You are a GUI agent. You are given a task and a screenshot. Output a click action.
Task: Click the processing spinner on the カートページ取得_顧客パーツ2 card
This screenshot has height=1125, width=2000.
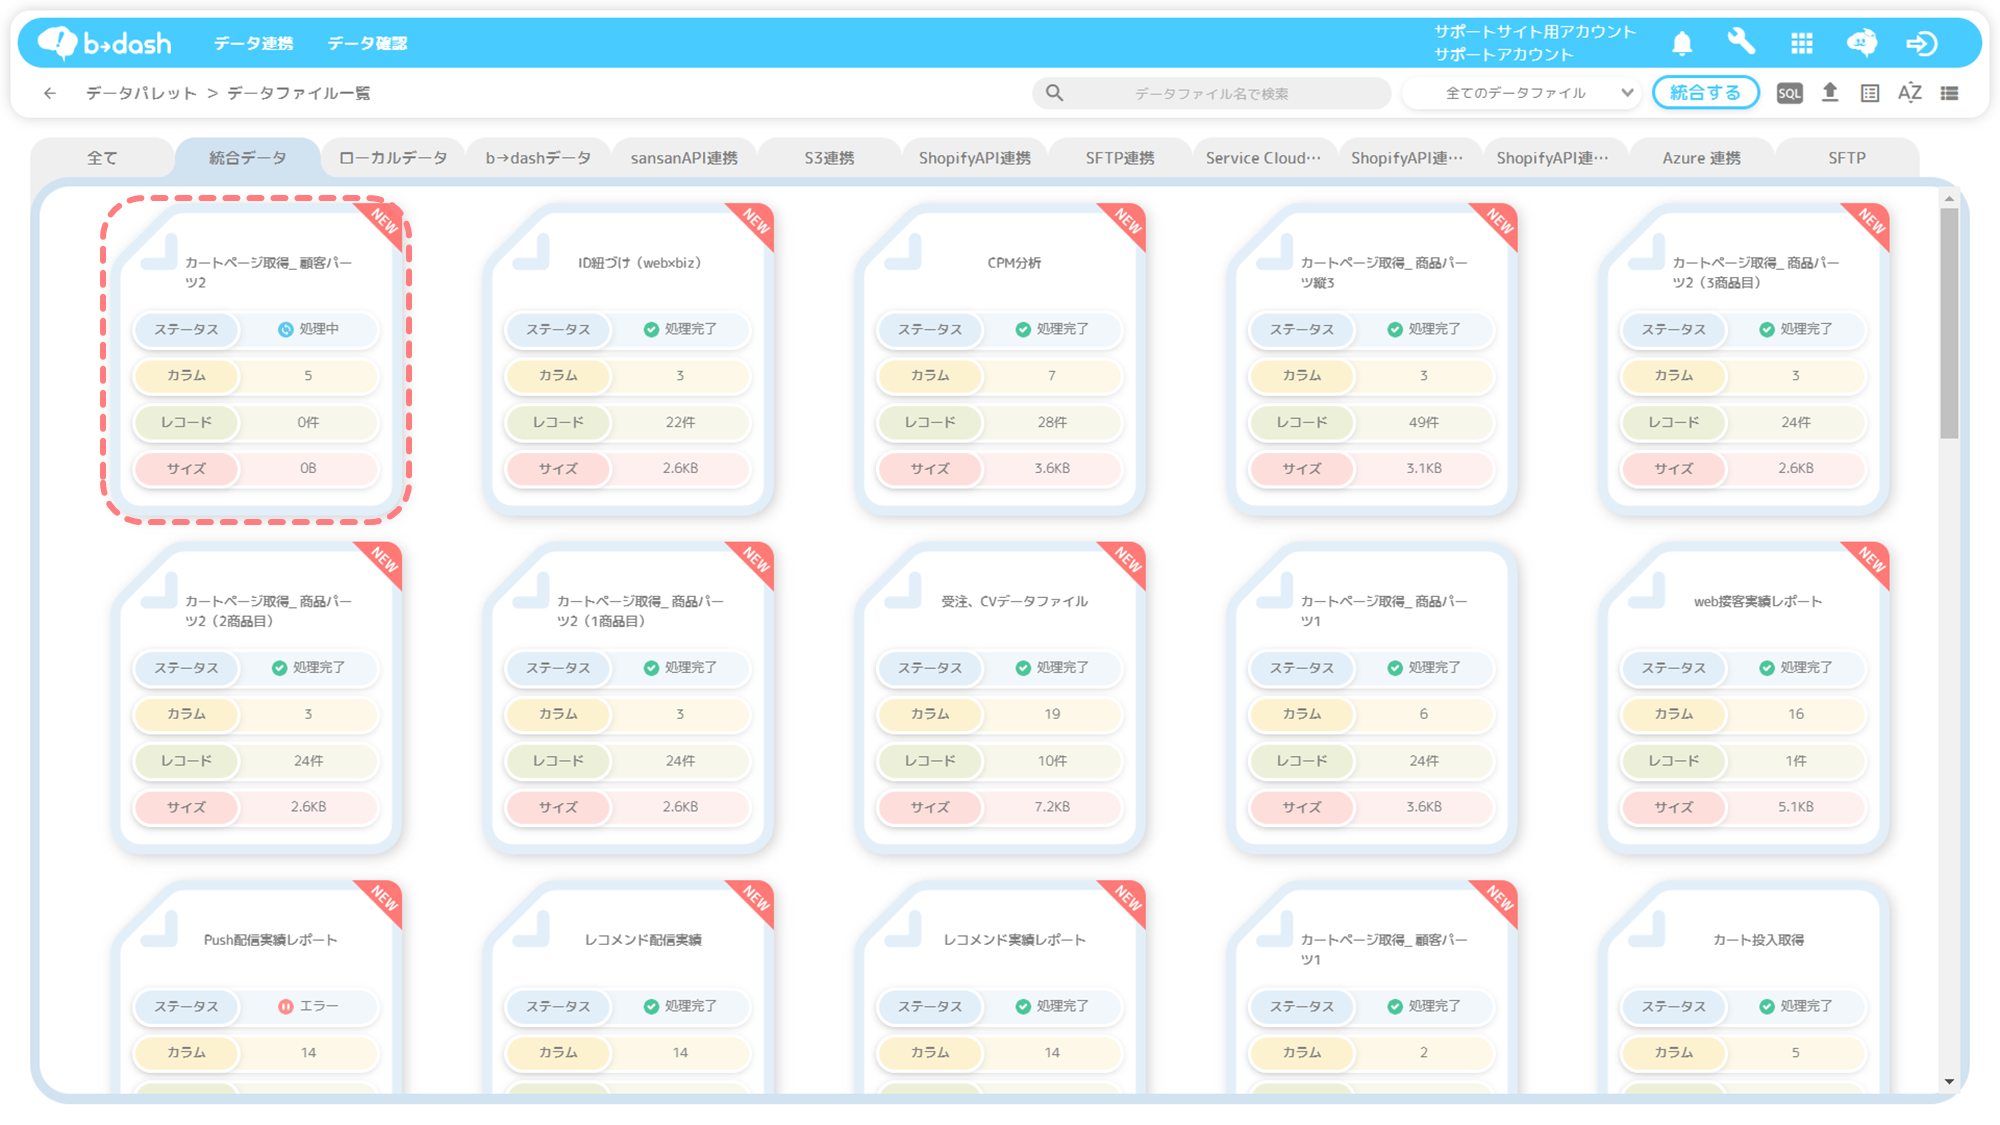pos(285,329)
